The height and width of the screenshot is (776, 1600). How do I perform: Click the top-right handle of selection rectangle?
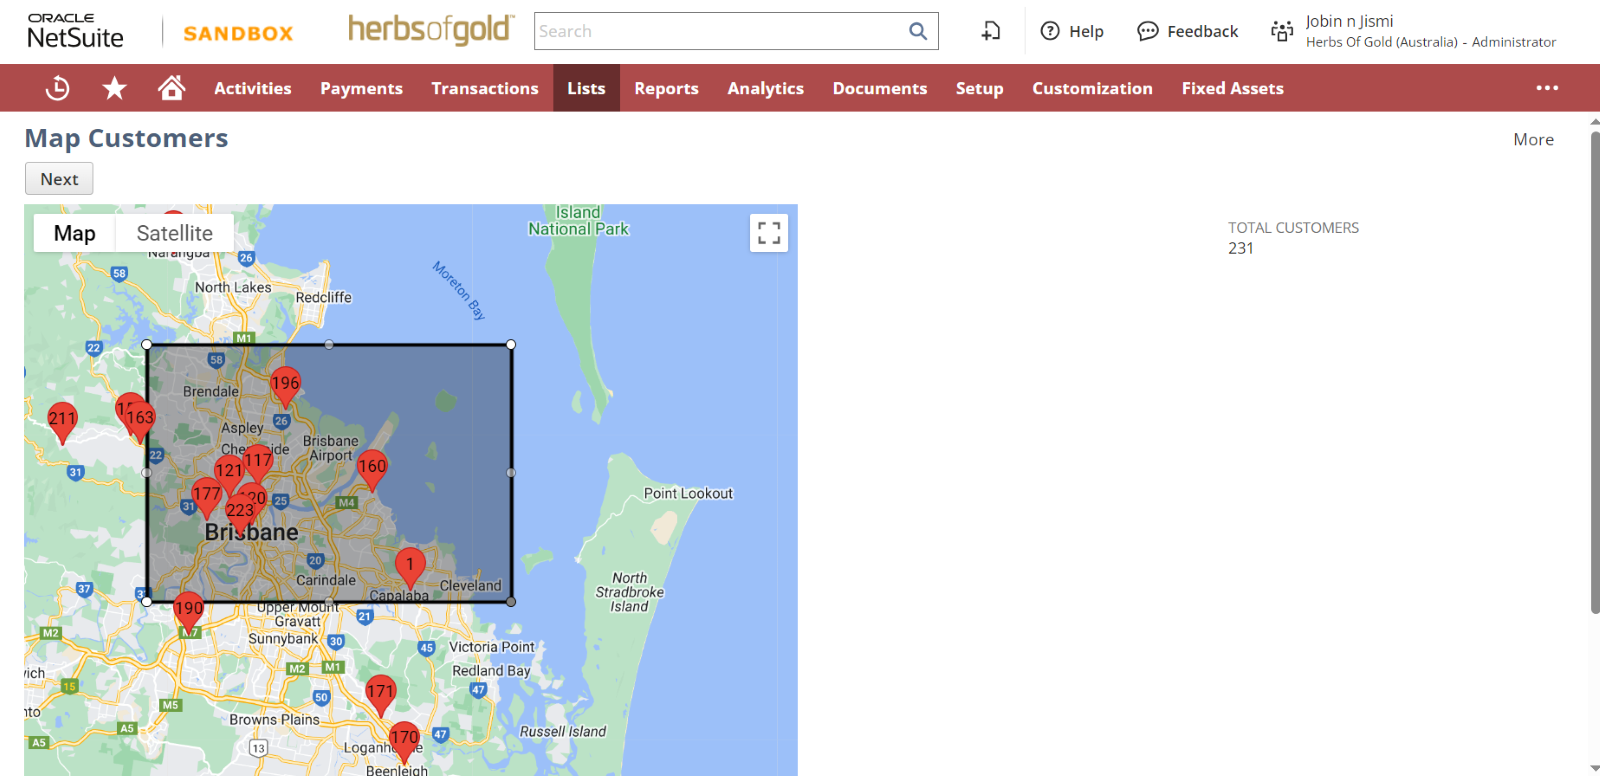(x=511, y=345)
